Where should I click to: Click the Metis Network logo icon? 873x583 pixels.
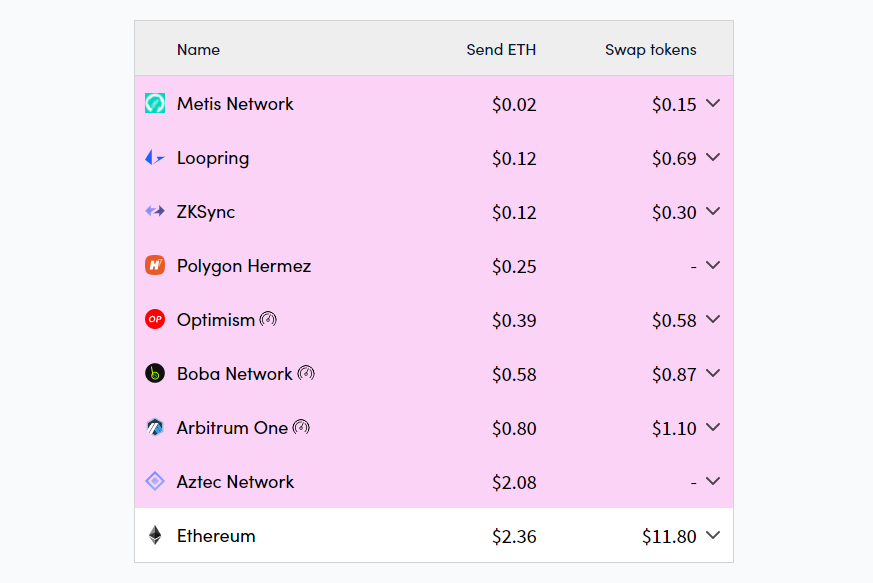coord(155,103)
